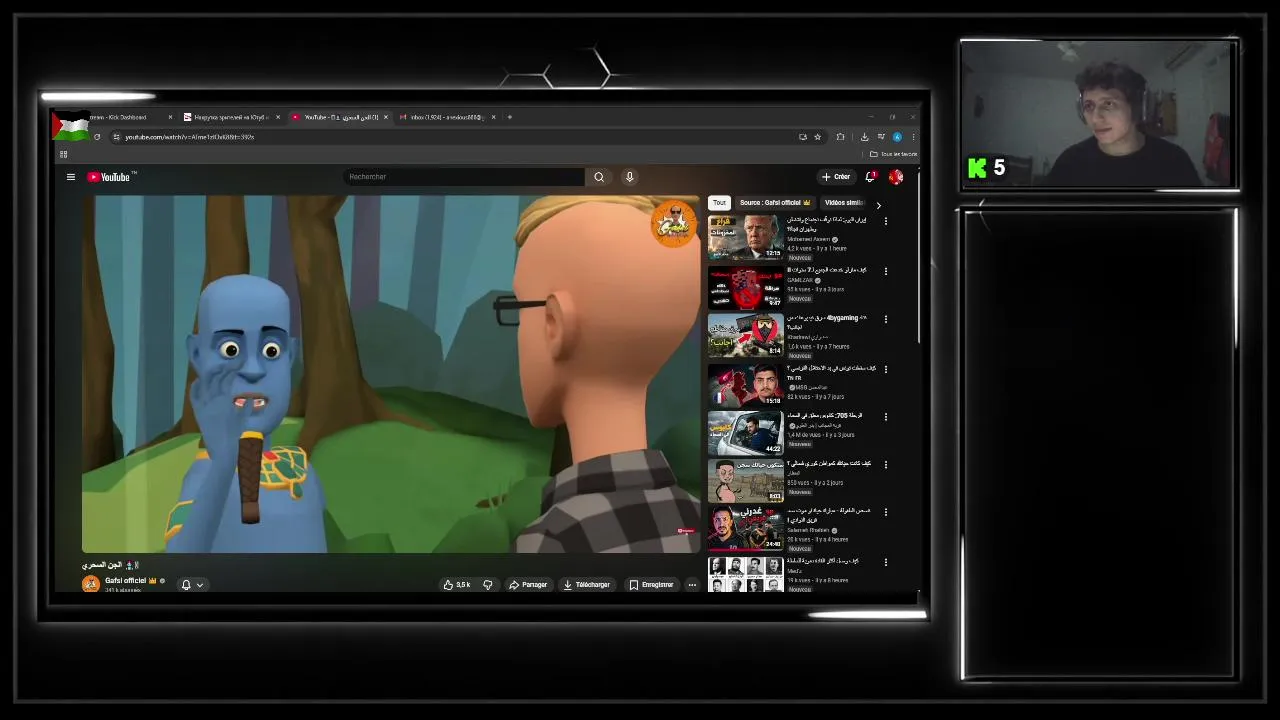Select the Tout filter chip
1280x720 pixels.
coord(719,203)
